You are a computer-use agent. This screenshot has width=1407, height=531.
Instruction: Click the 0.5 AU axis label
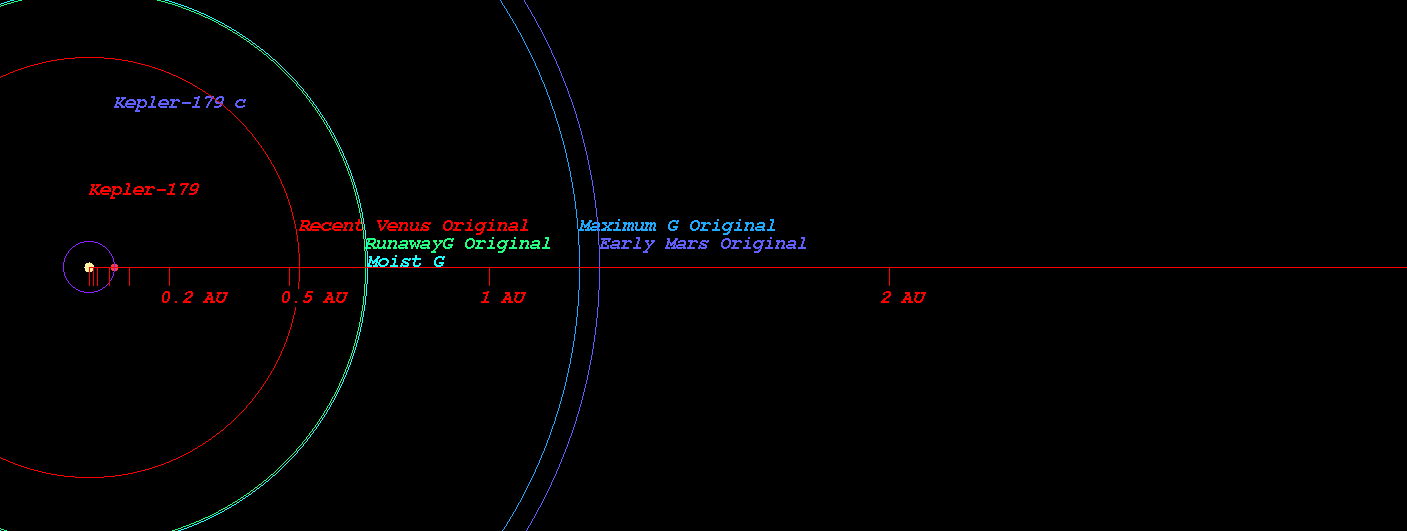coord(314,298)
